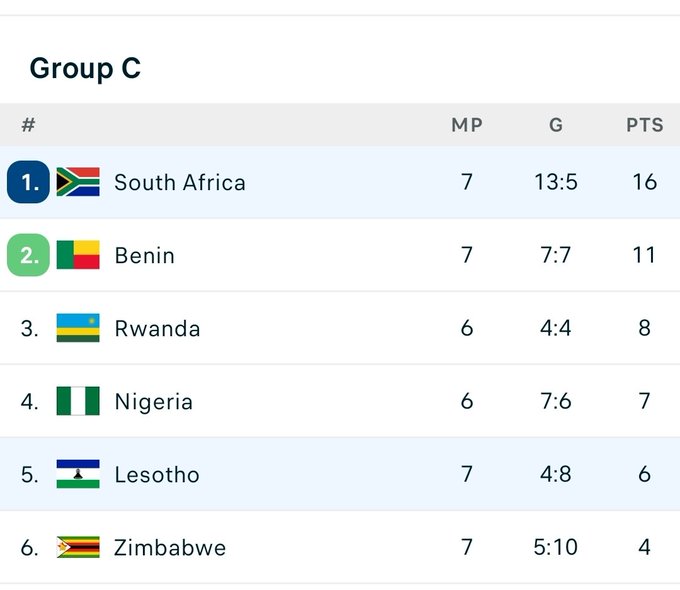Screen dimensions: 680x590
Task: Click the Zimbabwe flag icon
Action: pos(78,547)
